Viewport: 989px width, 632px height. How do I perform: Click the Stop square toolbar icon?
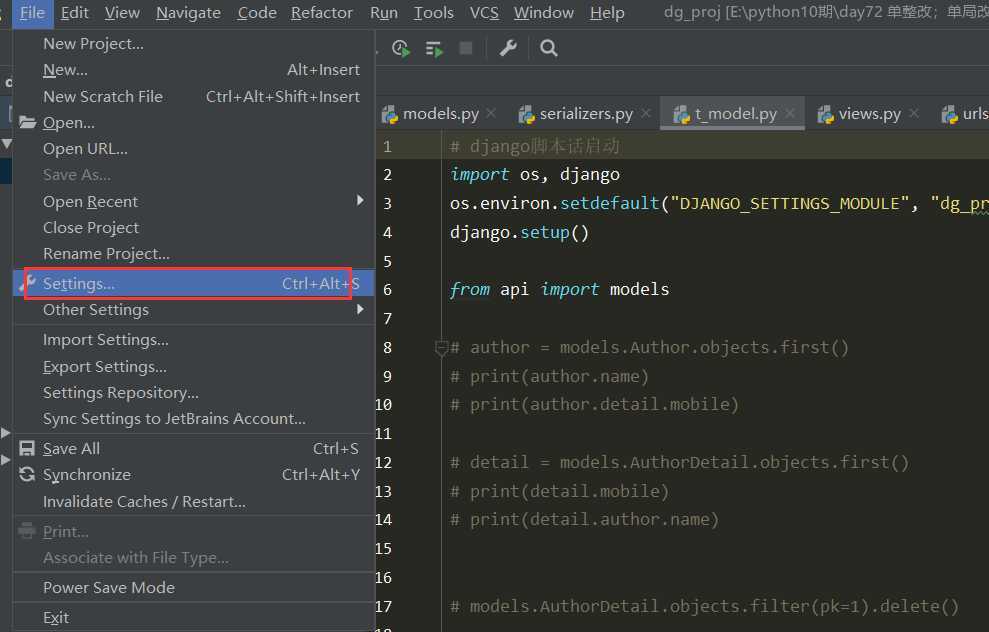click(x=466, y=48)
